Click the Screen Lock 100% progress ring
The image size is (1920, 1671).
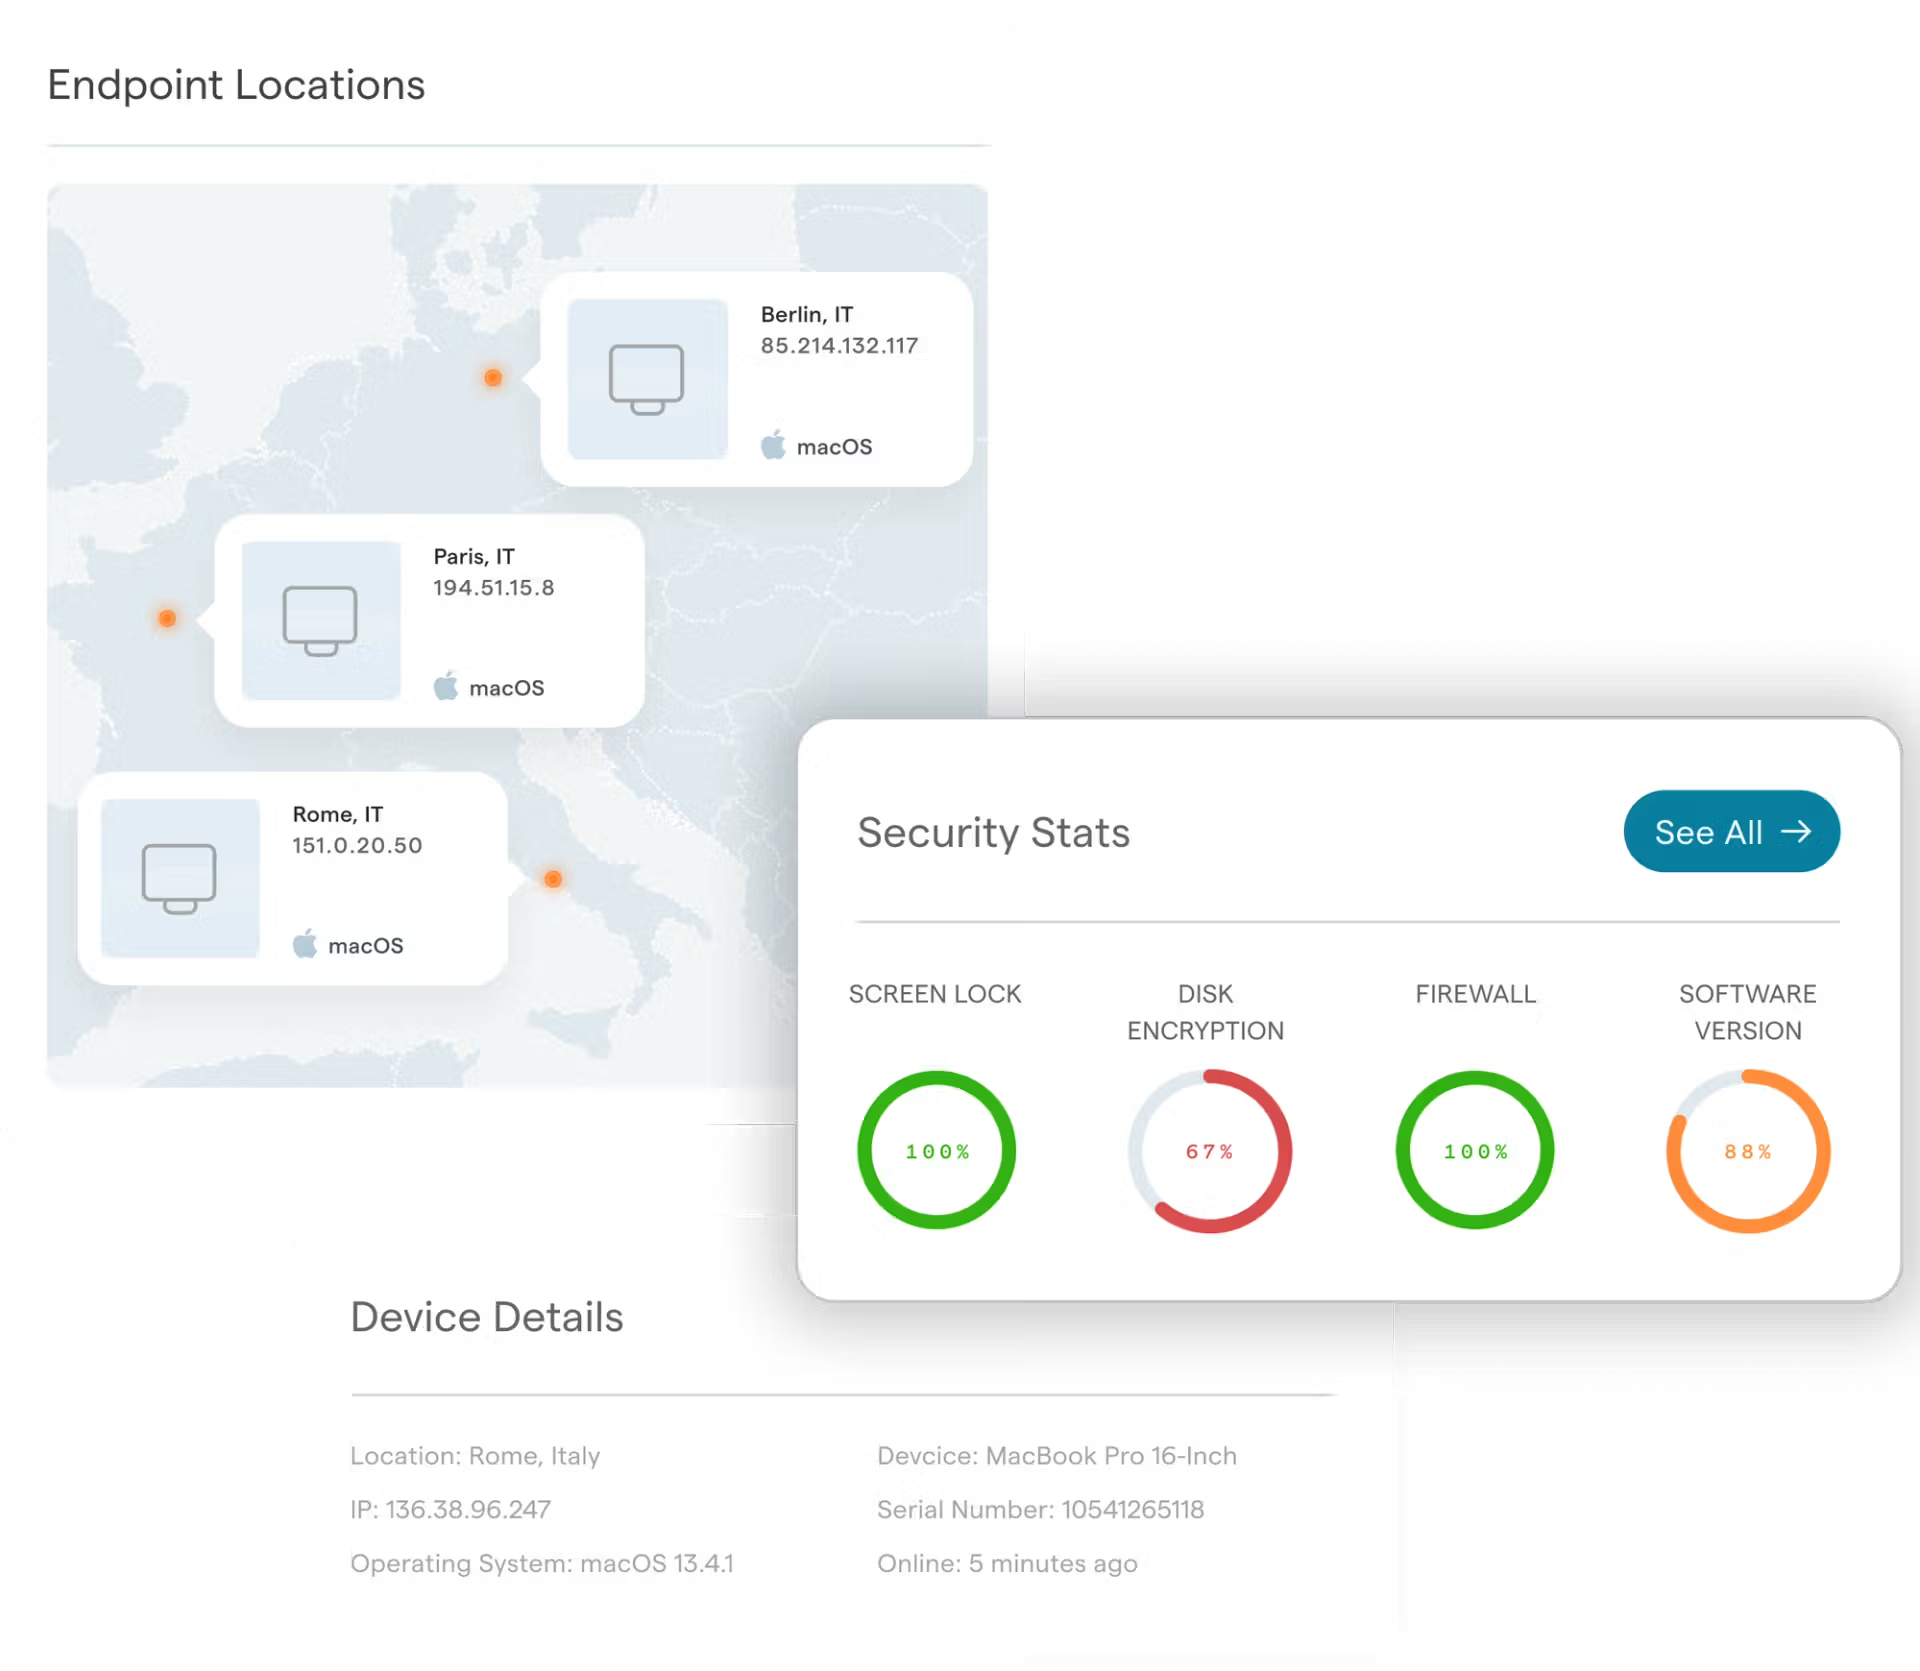click(x=937, y=1151)
